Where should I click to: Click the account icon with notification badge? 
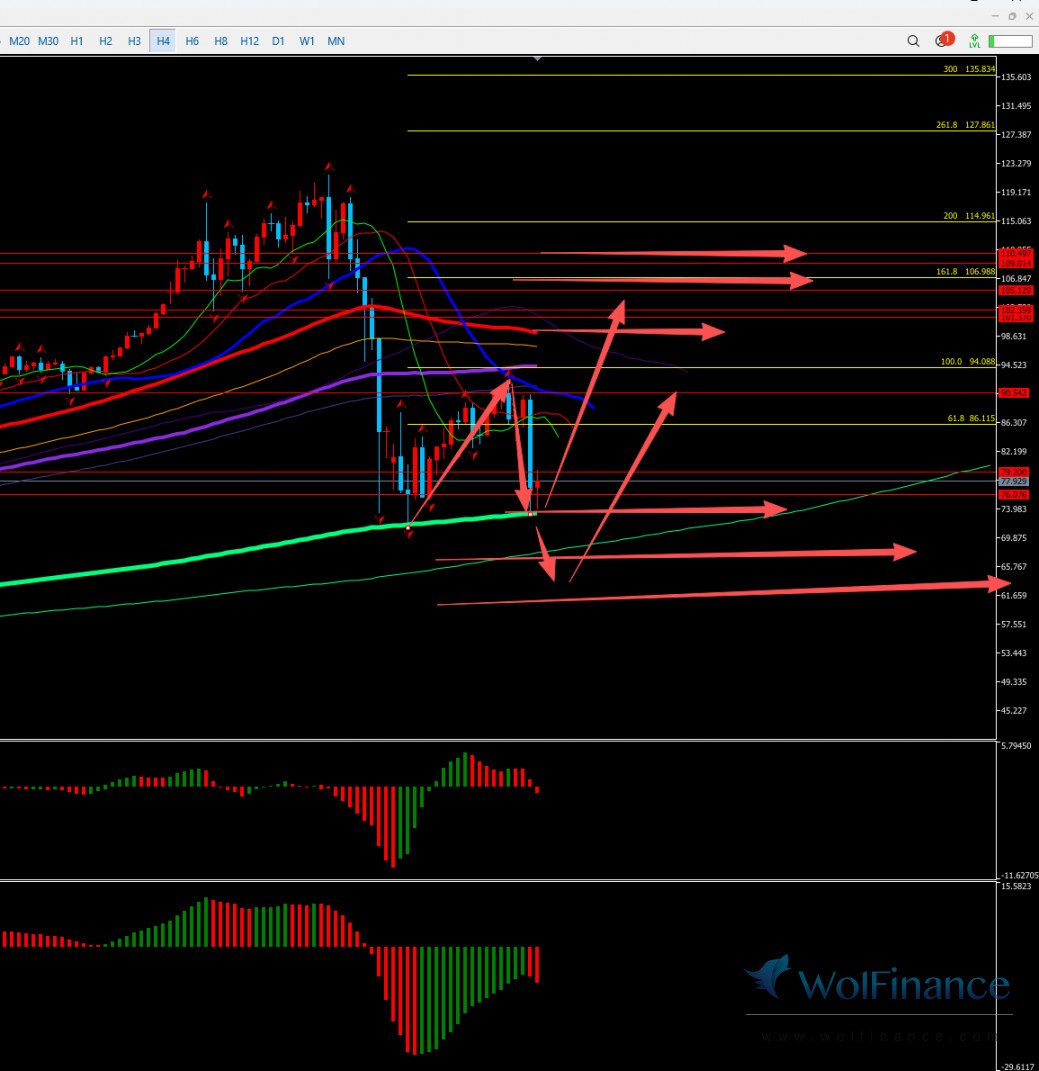(x=942, y=41)
